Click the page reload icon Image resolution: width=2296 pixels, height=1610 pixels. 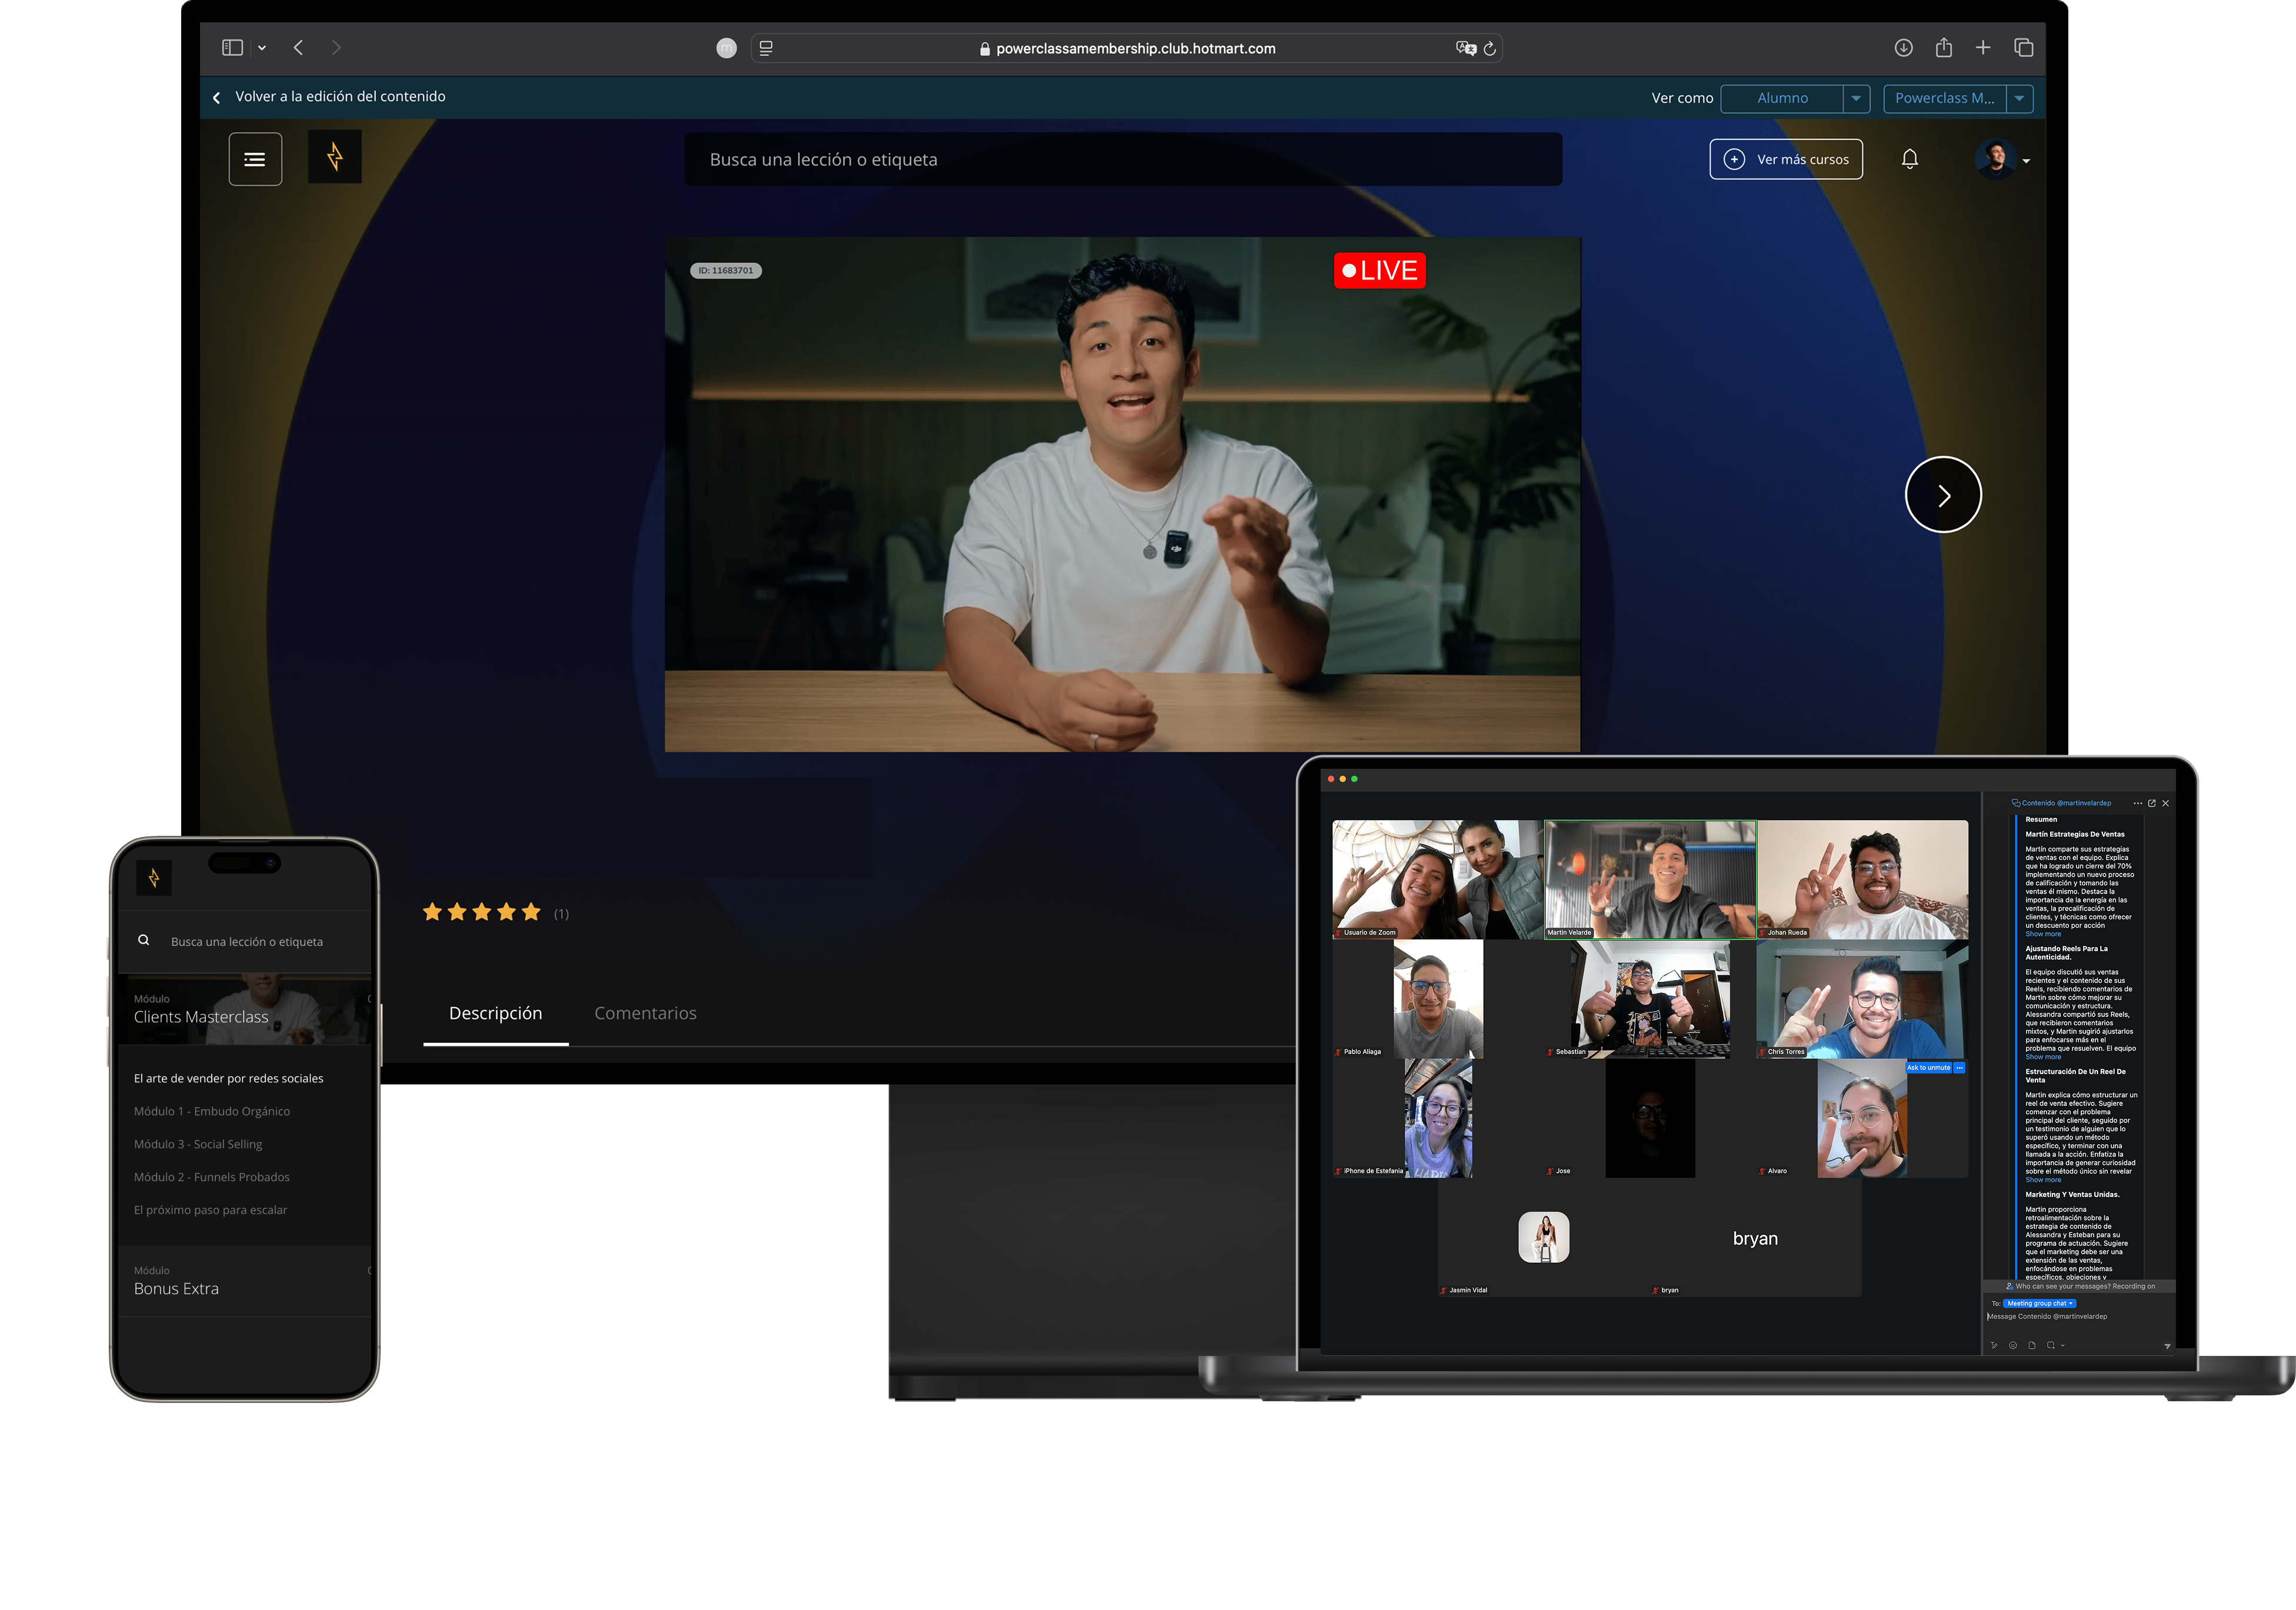[1490, 48]
